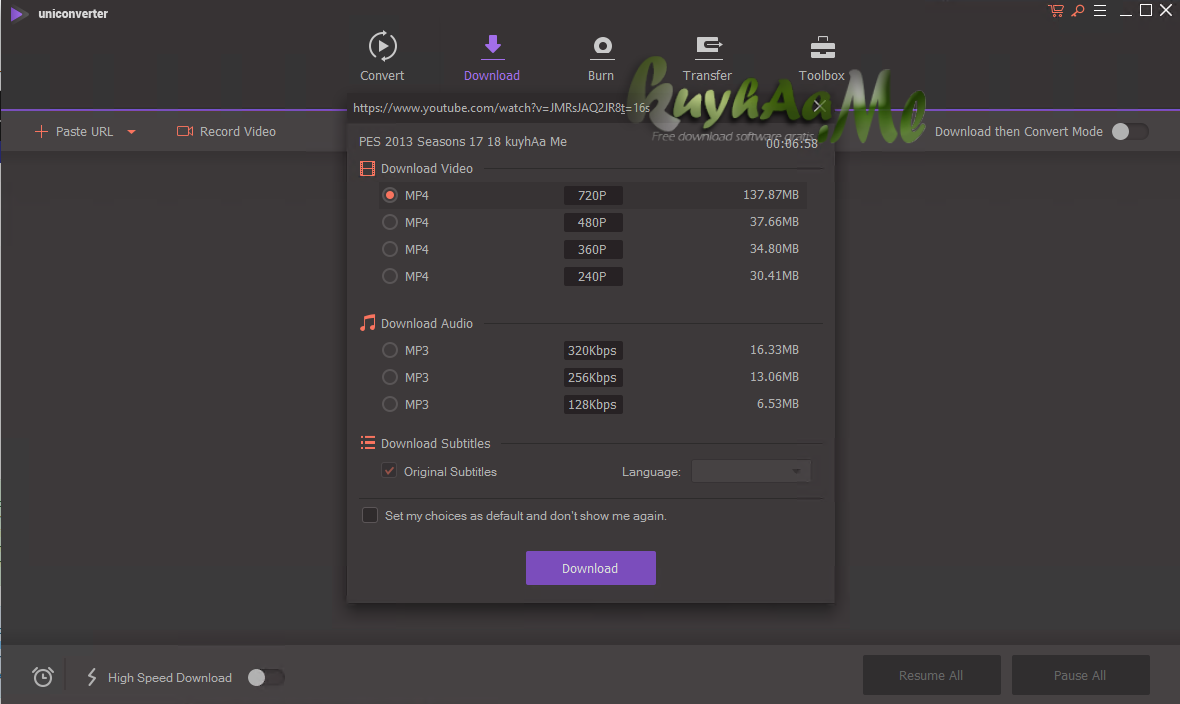Click the 6.53MB file size

(777, 404)
